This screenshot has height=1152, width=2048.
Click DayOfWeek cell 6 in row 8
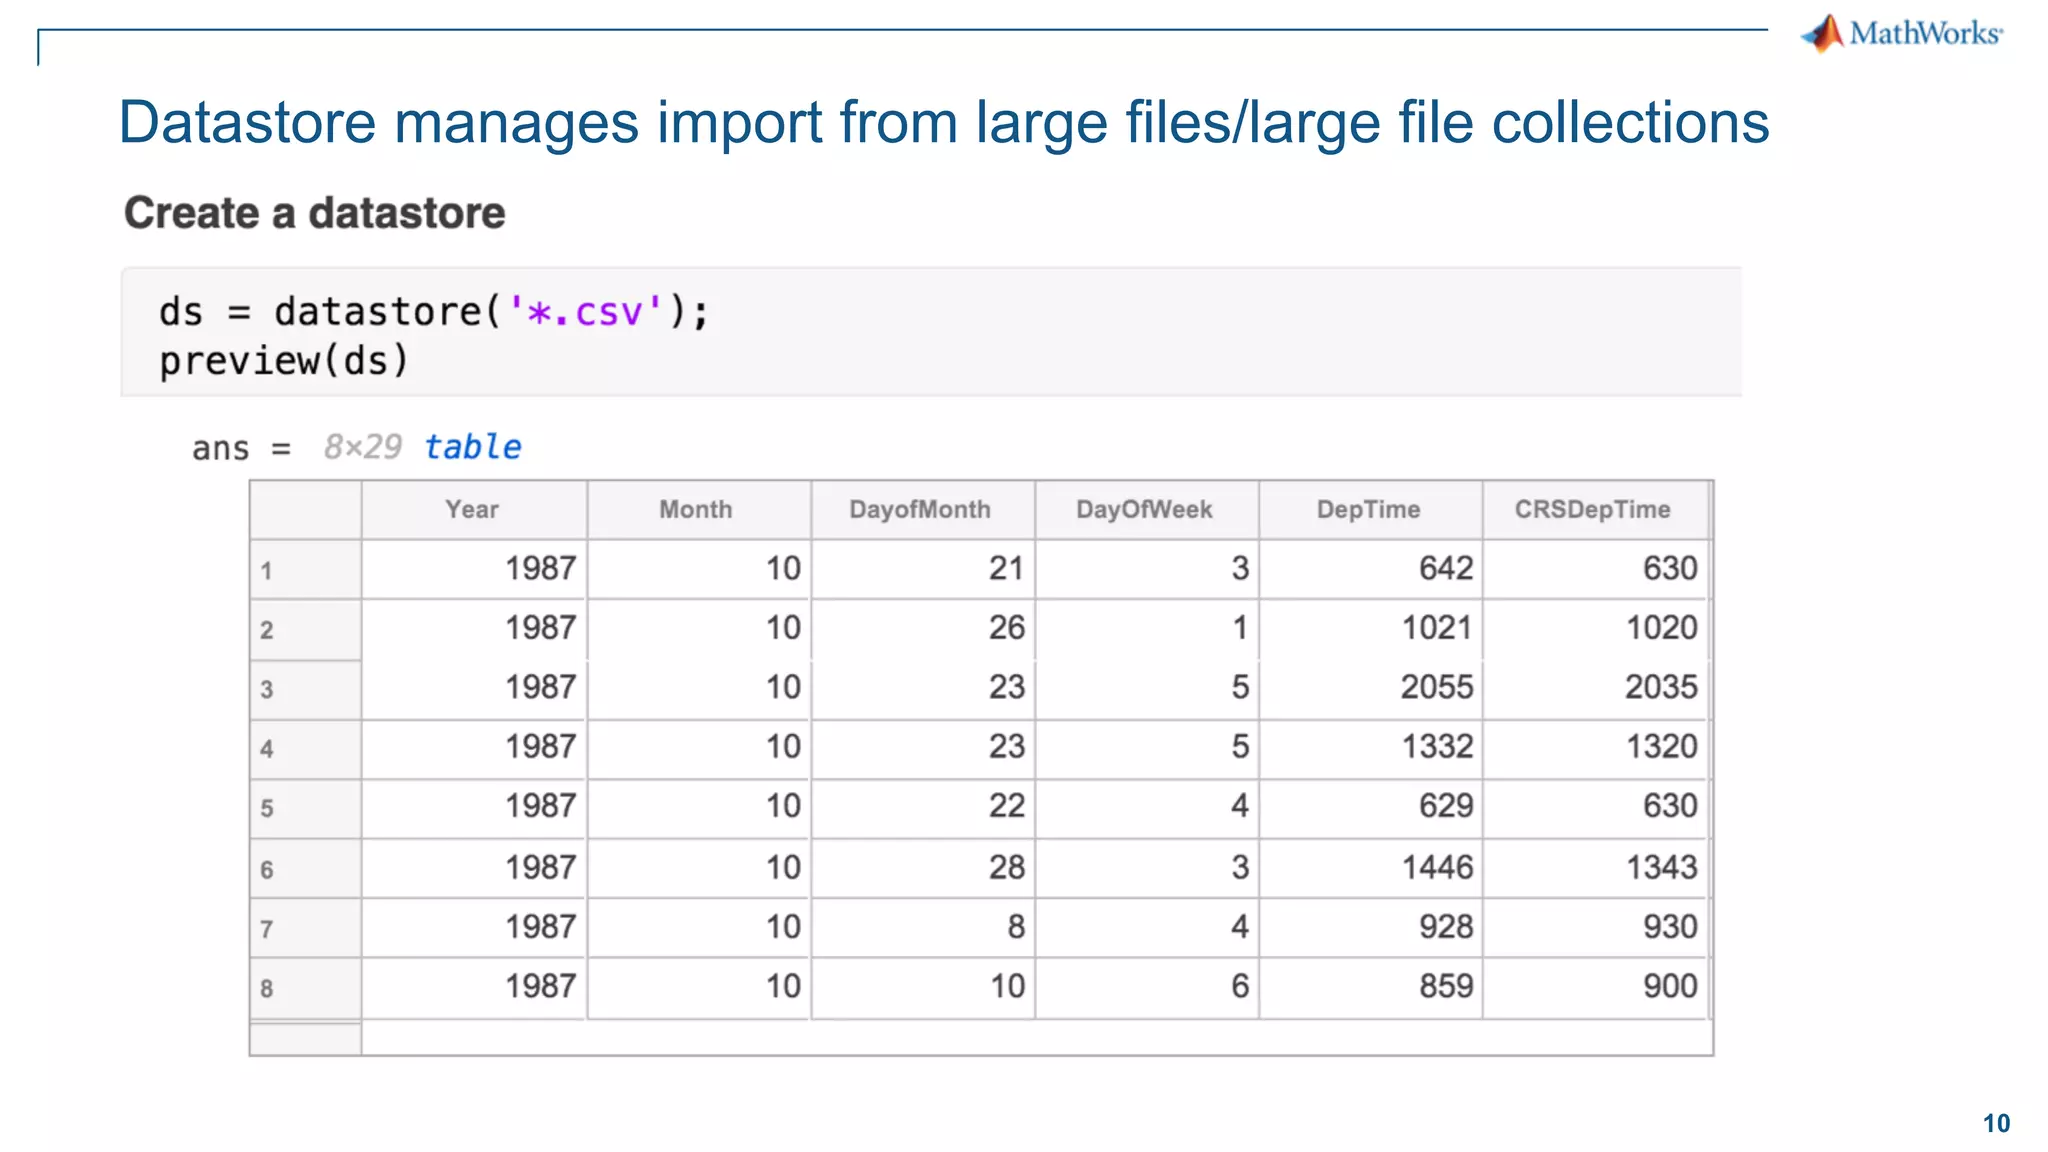[x=1146, y=987]
